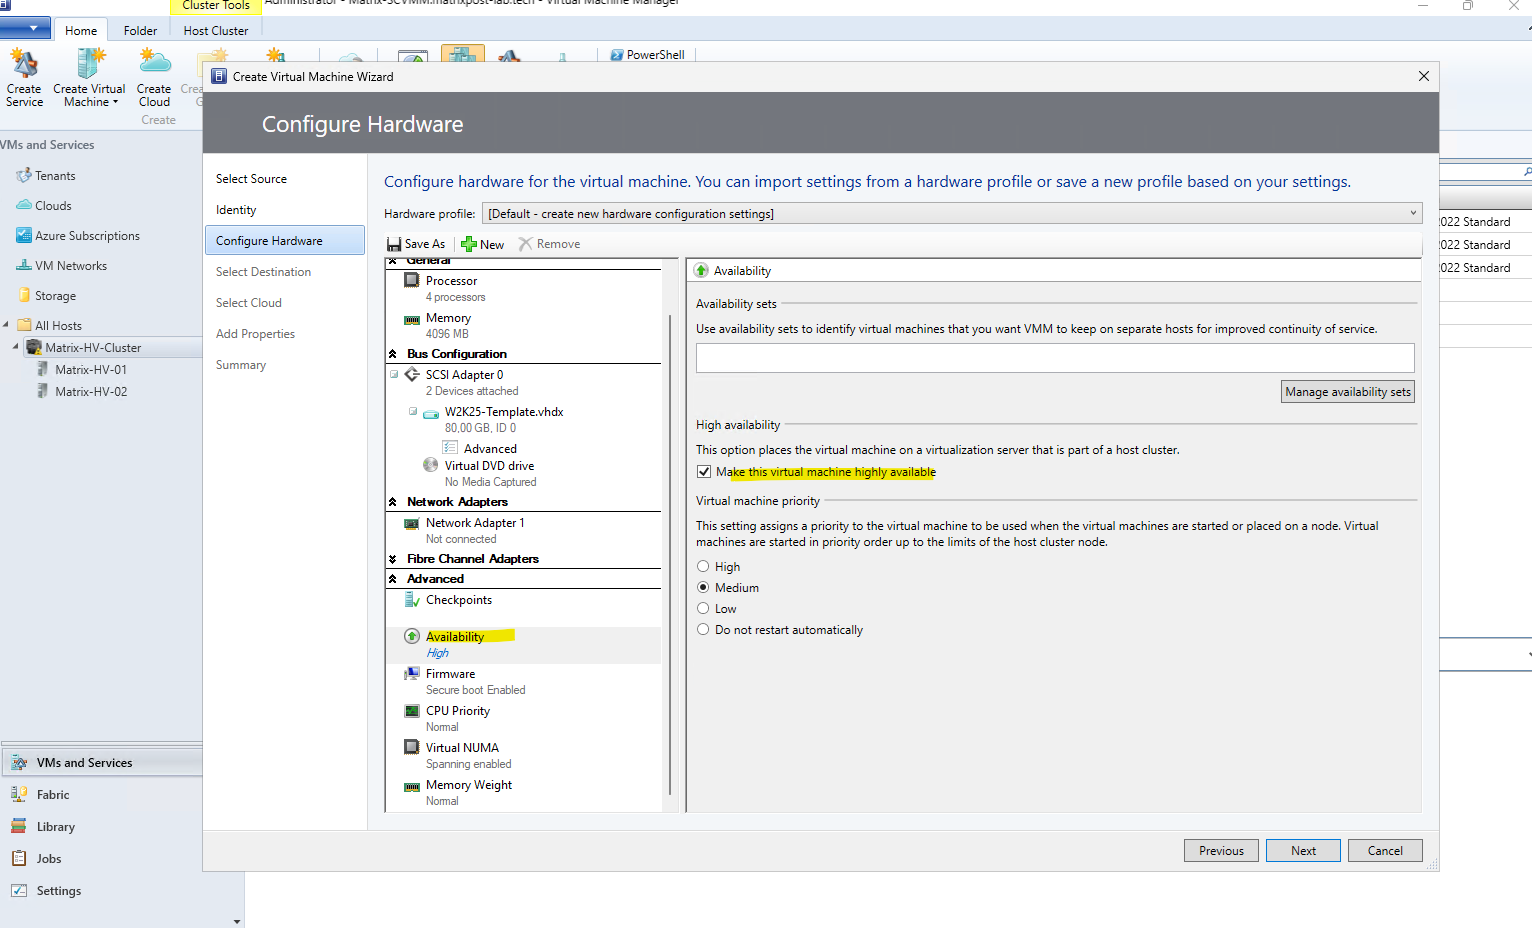1532x928 pixels.
Task: Go to the Configure Hardware wizard step
Action: tap(285, 241)
